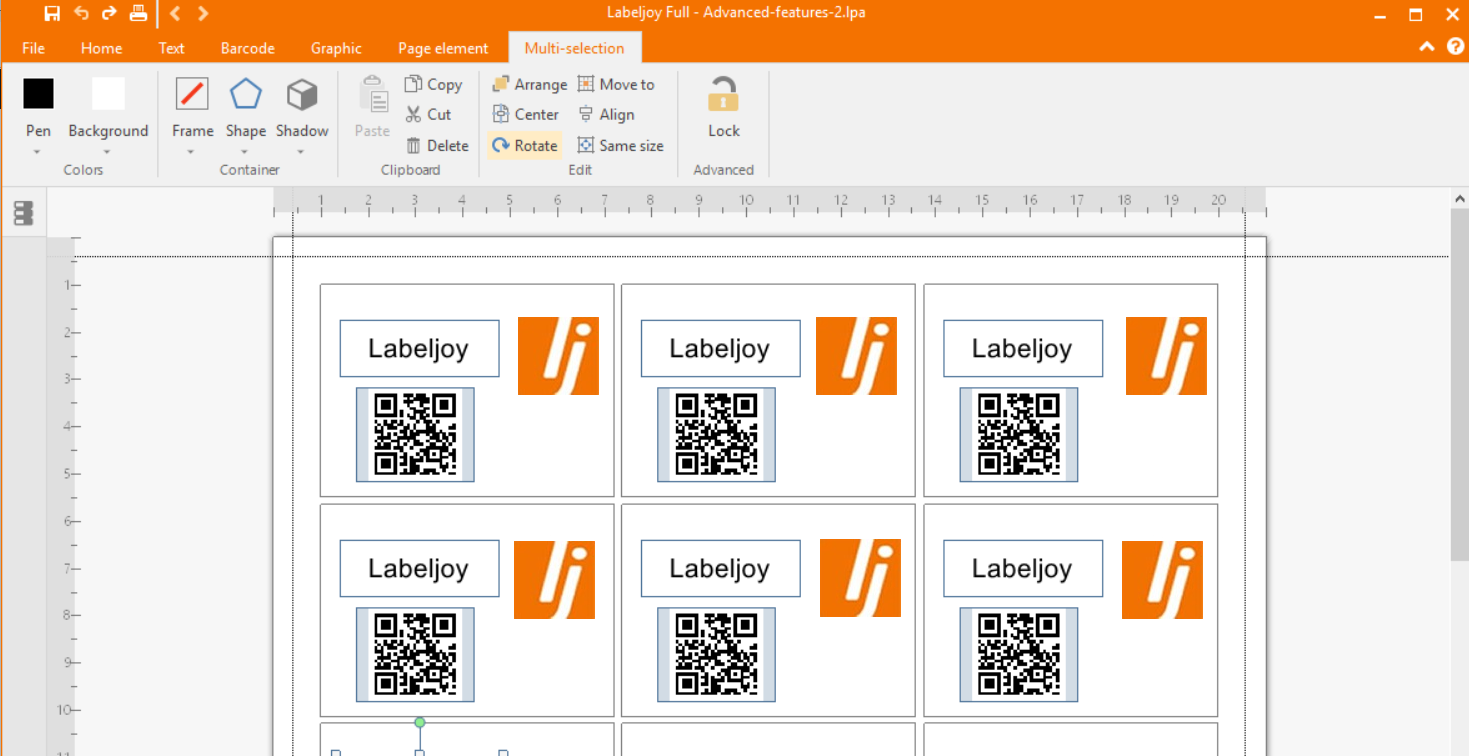Screen dimensions: 1469x756
Task: Open the Shape dropdown arrow
Action: coord(244,152)
